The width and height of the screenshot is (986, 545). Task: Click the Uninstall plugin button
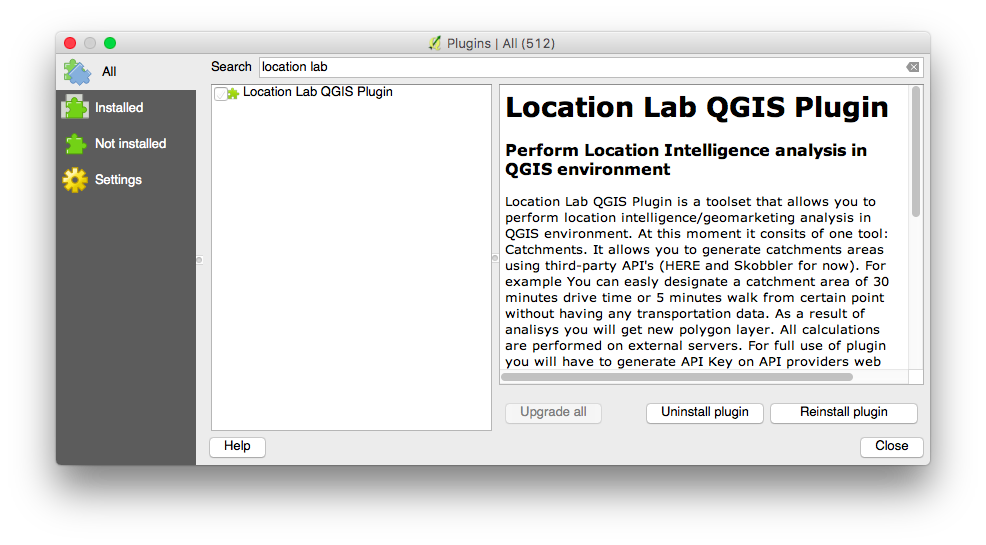pyautogui.click(x=704, y=412)
